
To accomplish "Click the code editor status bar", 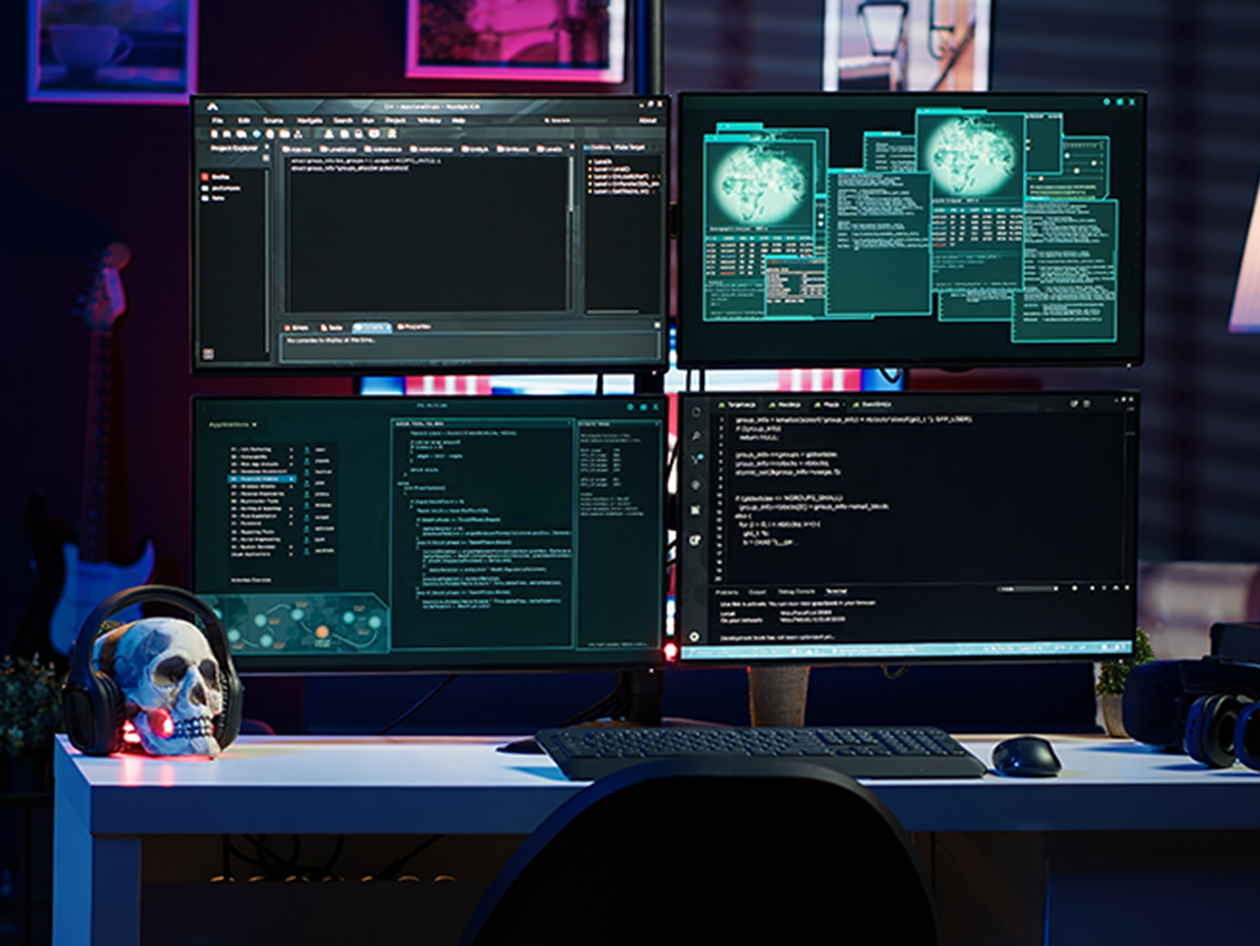I will point(908,650).
